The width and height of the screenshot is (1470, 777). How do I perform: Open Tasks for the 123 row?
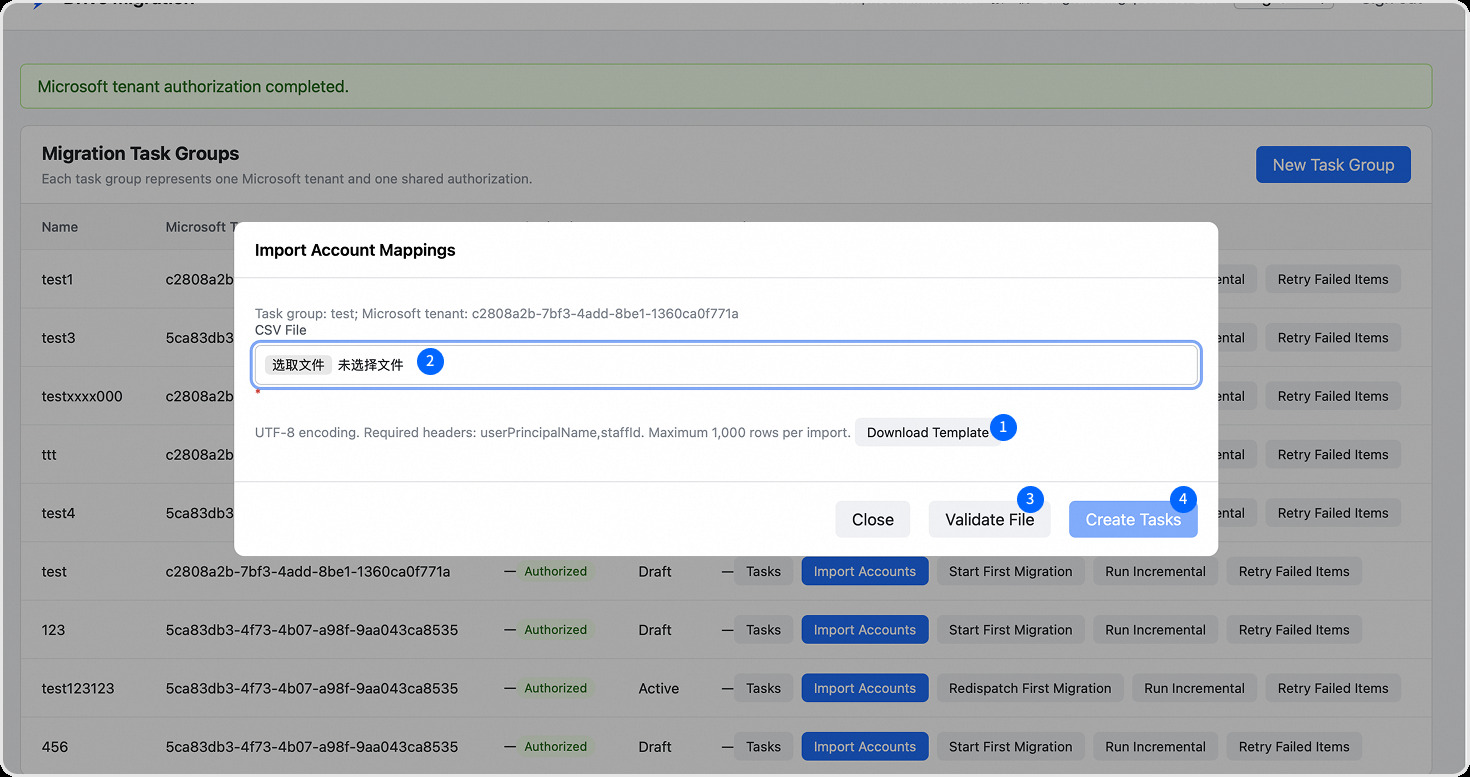pyautogui.click(x=763, y=630)
